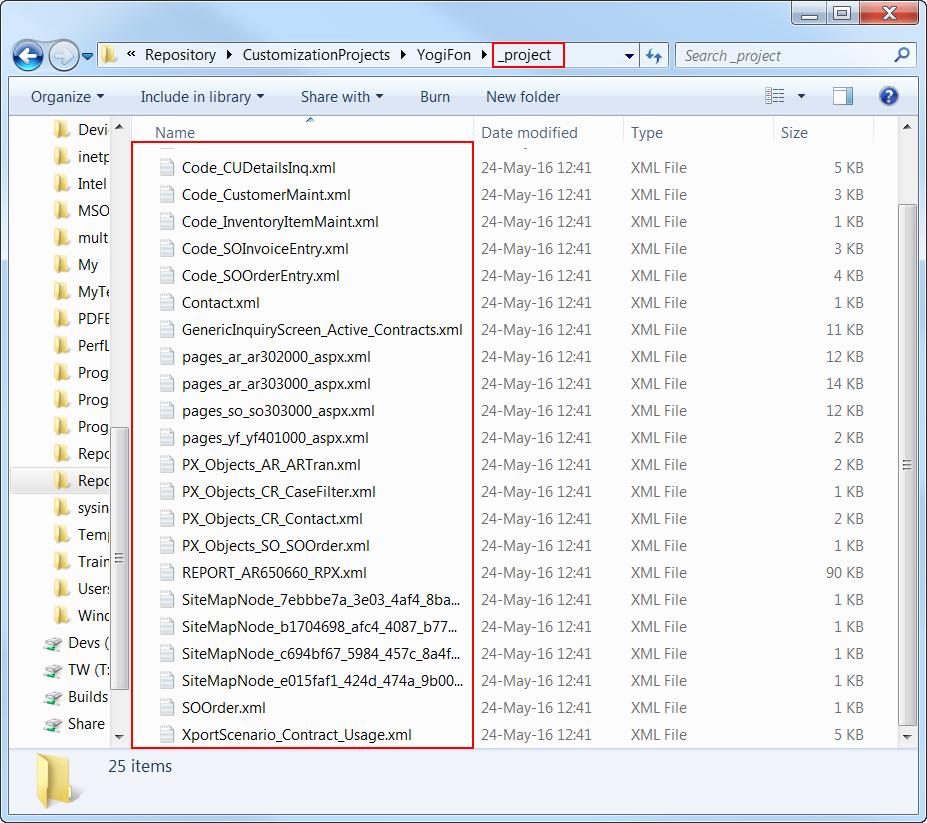927x823 pixels.
Task: Click the Burn toolbar button
Action: [435, 97]
